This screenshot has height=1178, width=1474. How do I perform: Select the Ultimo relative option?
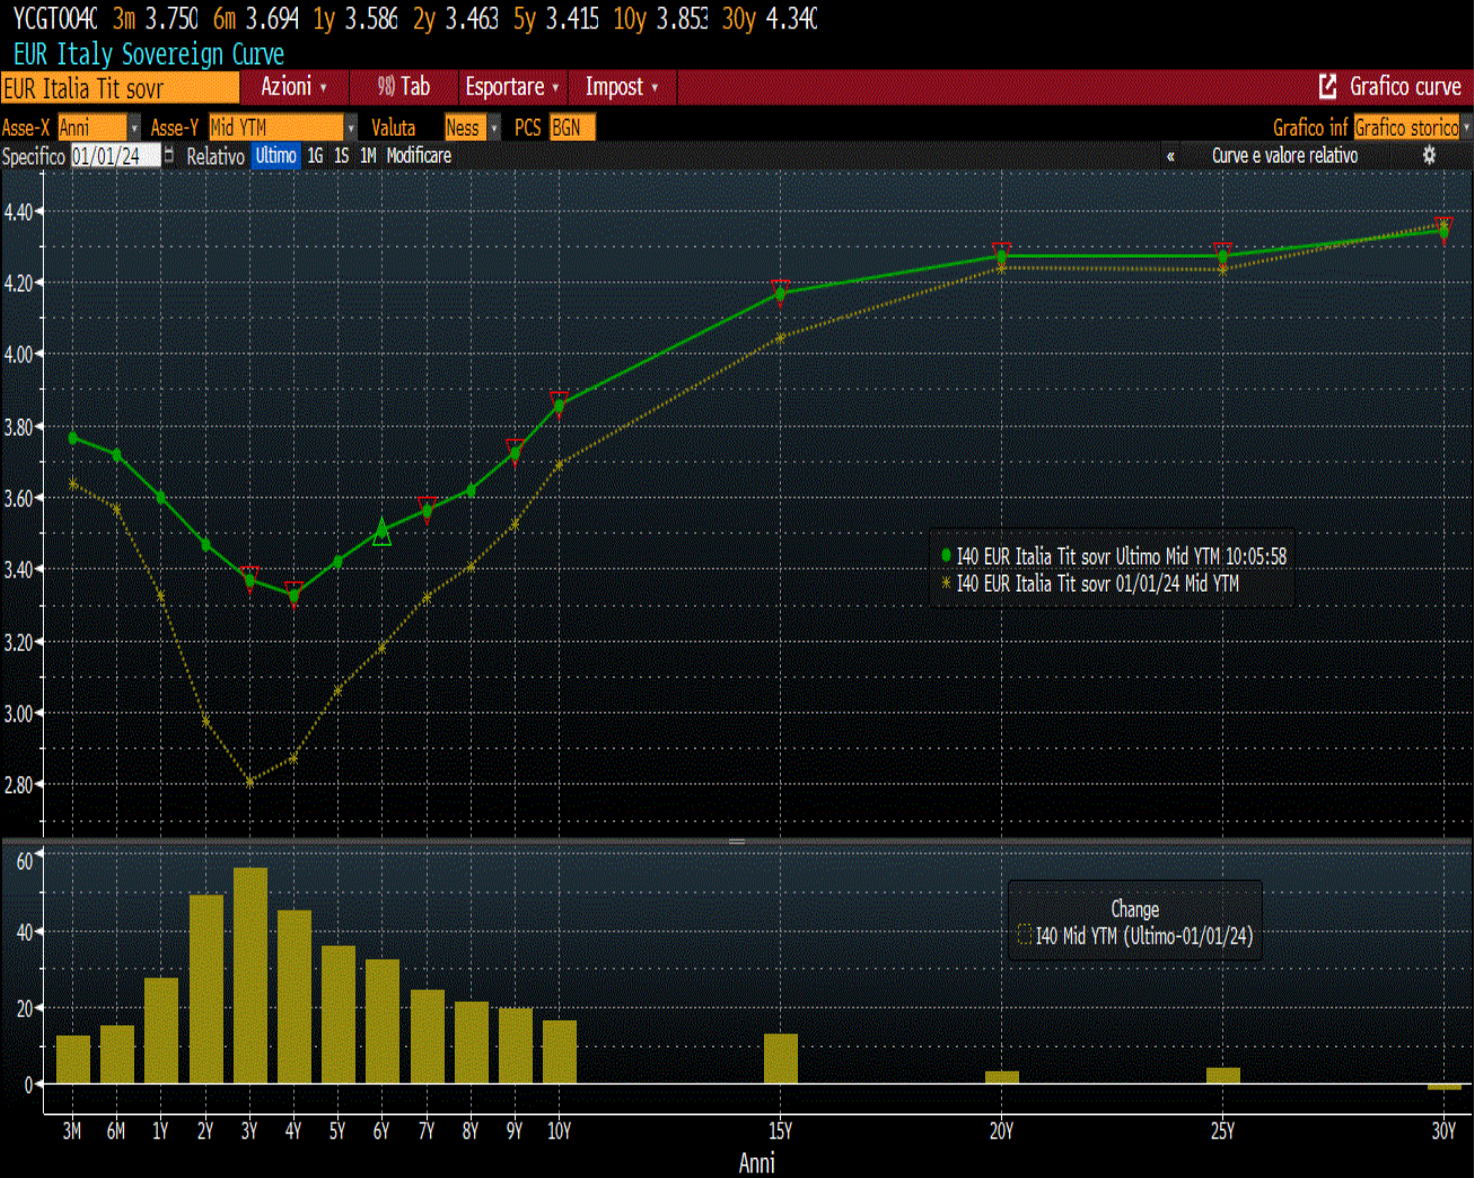pyautogui.click(x=275, y=156)
